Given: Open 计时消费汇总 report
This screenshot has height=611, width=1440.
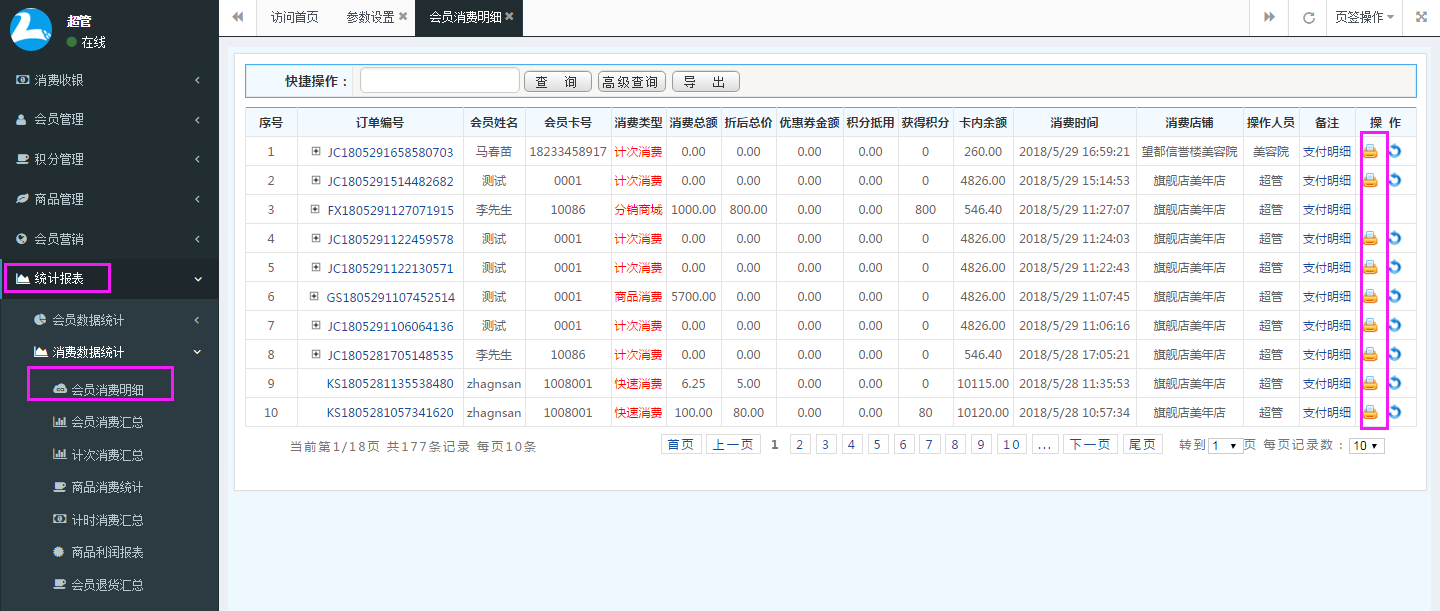Looking at the screenshot, I should (x=109, y=520).
